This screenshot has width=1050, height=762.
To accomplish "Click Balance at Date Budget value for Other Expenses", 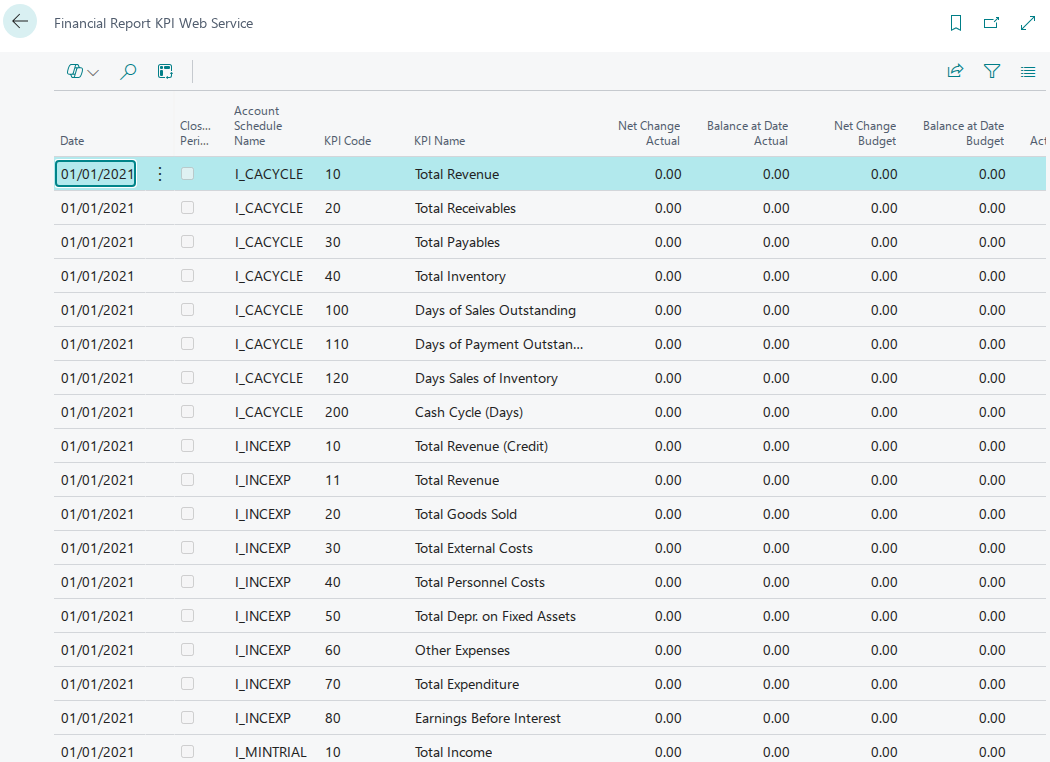I will (992, 651).
